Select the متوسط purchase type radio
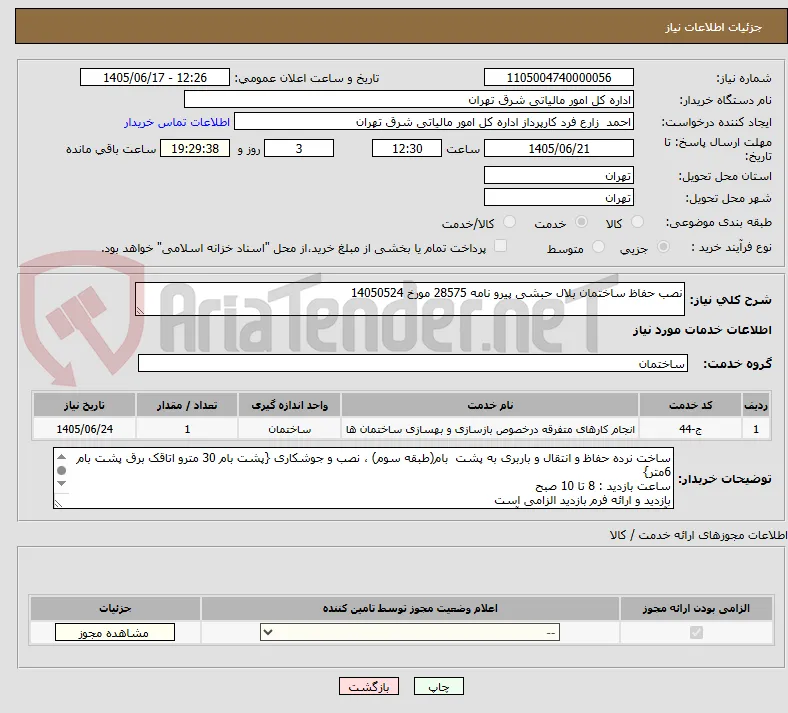 598,247
